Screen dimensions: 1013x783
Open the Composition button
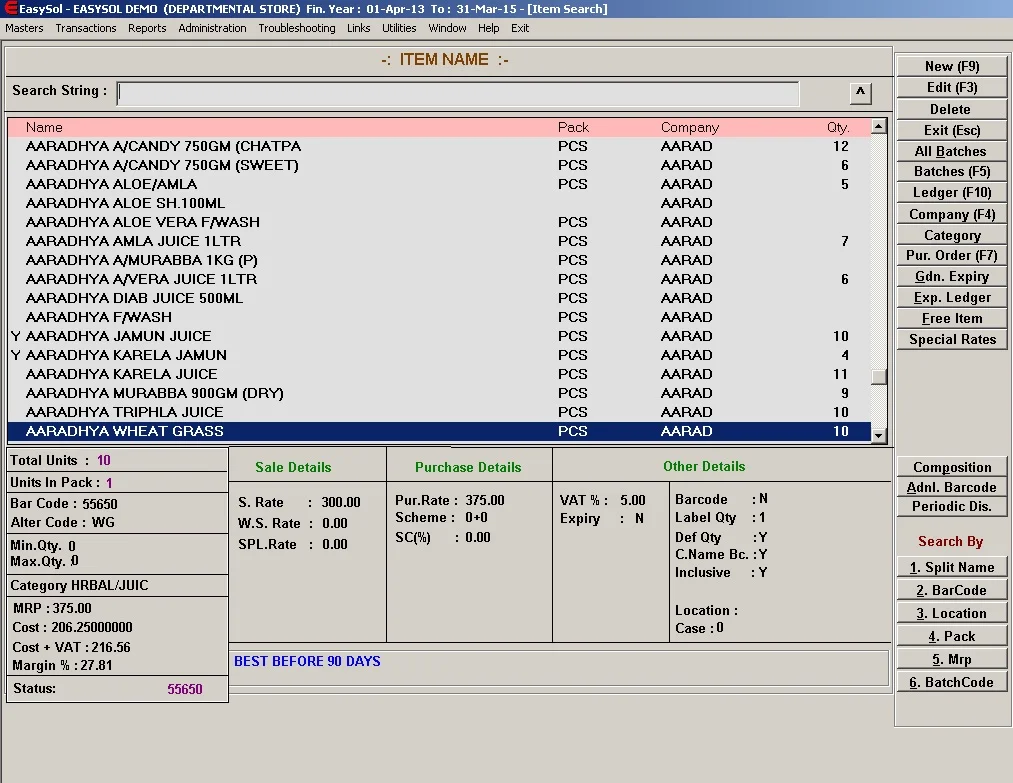point(951,467)
